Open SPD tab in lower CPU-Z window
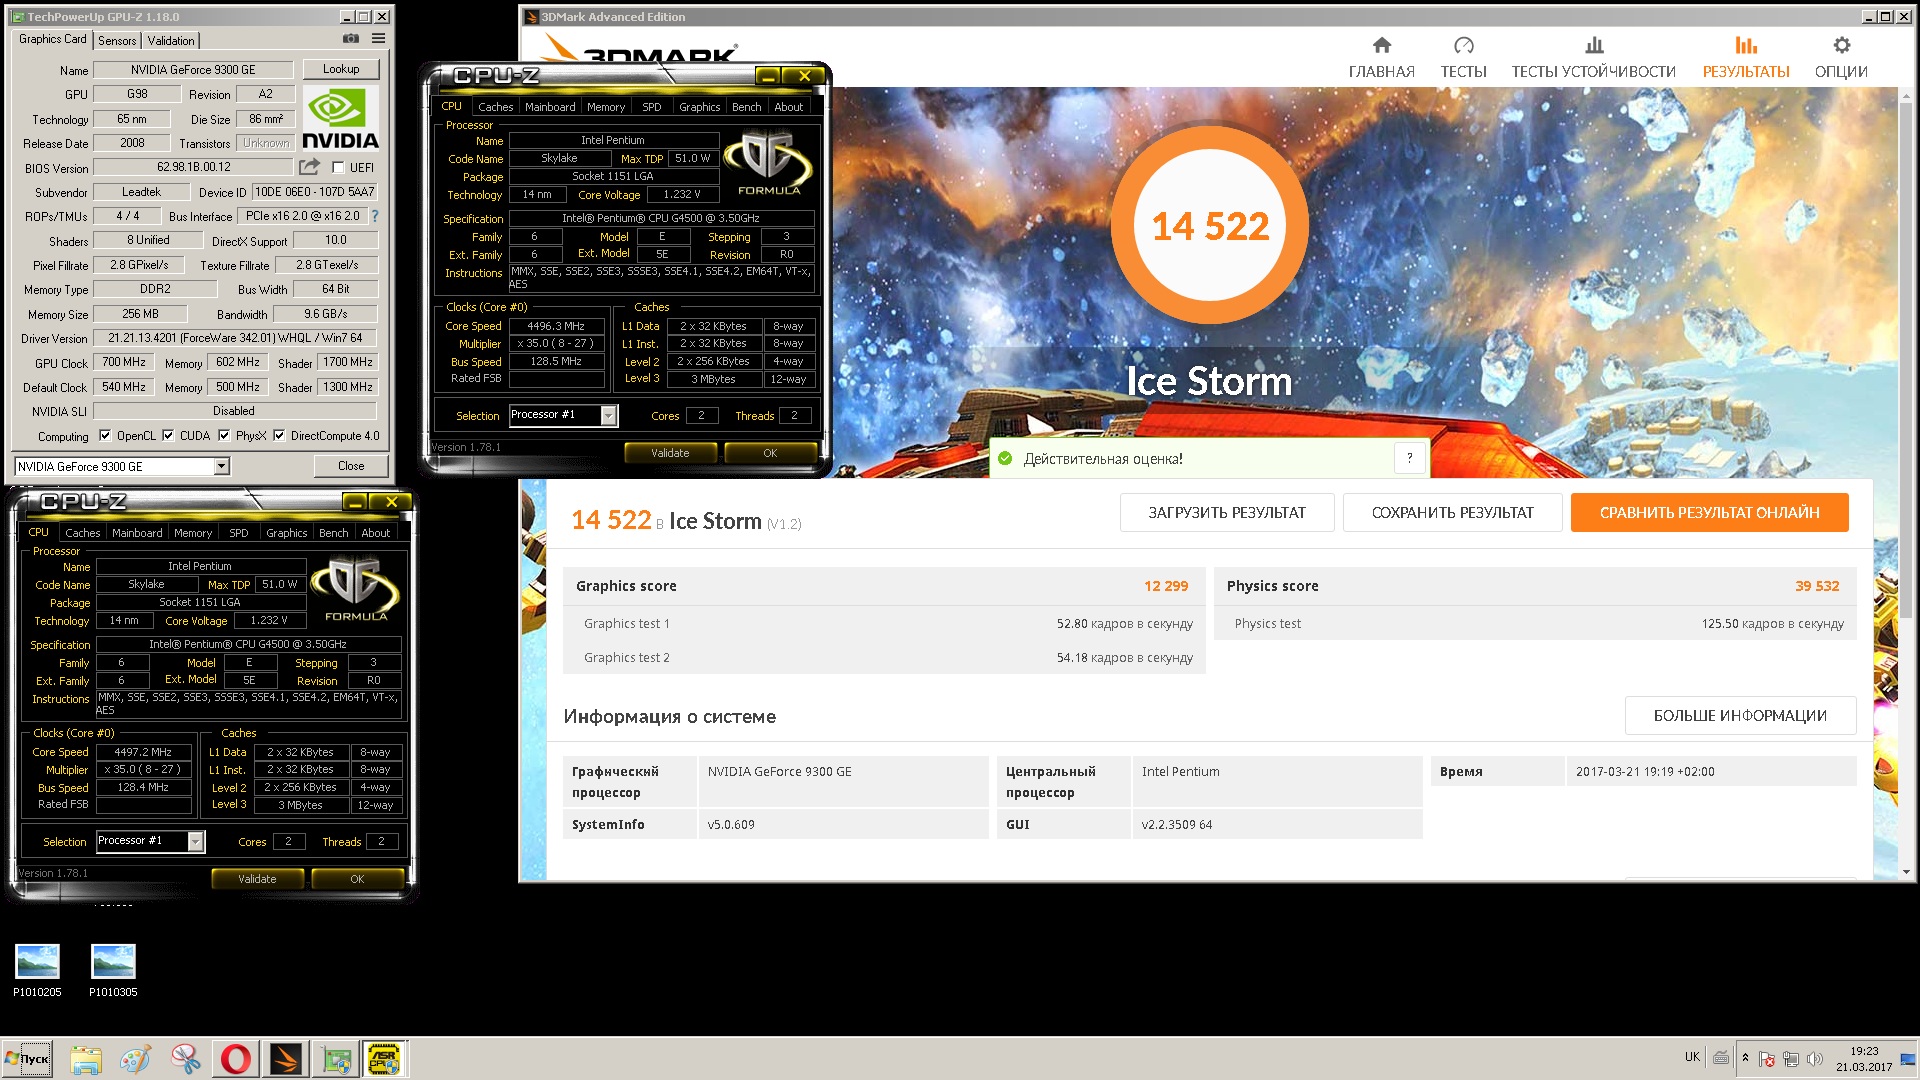The height and width of the screenshot is (1080, 1920). [239, 533]
